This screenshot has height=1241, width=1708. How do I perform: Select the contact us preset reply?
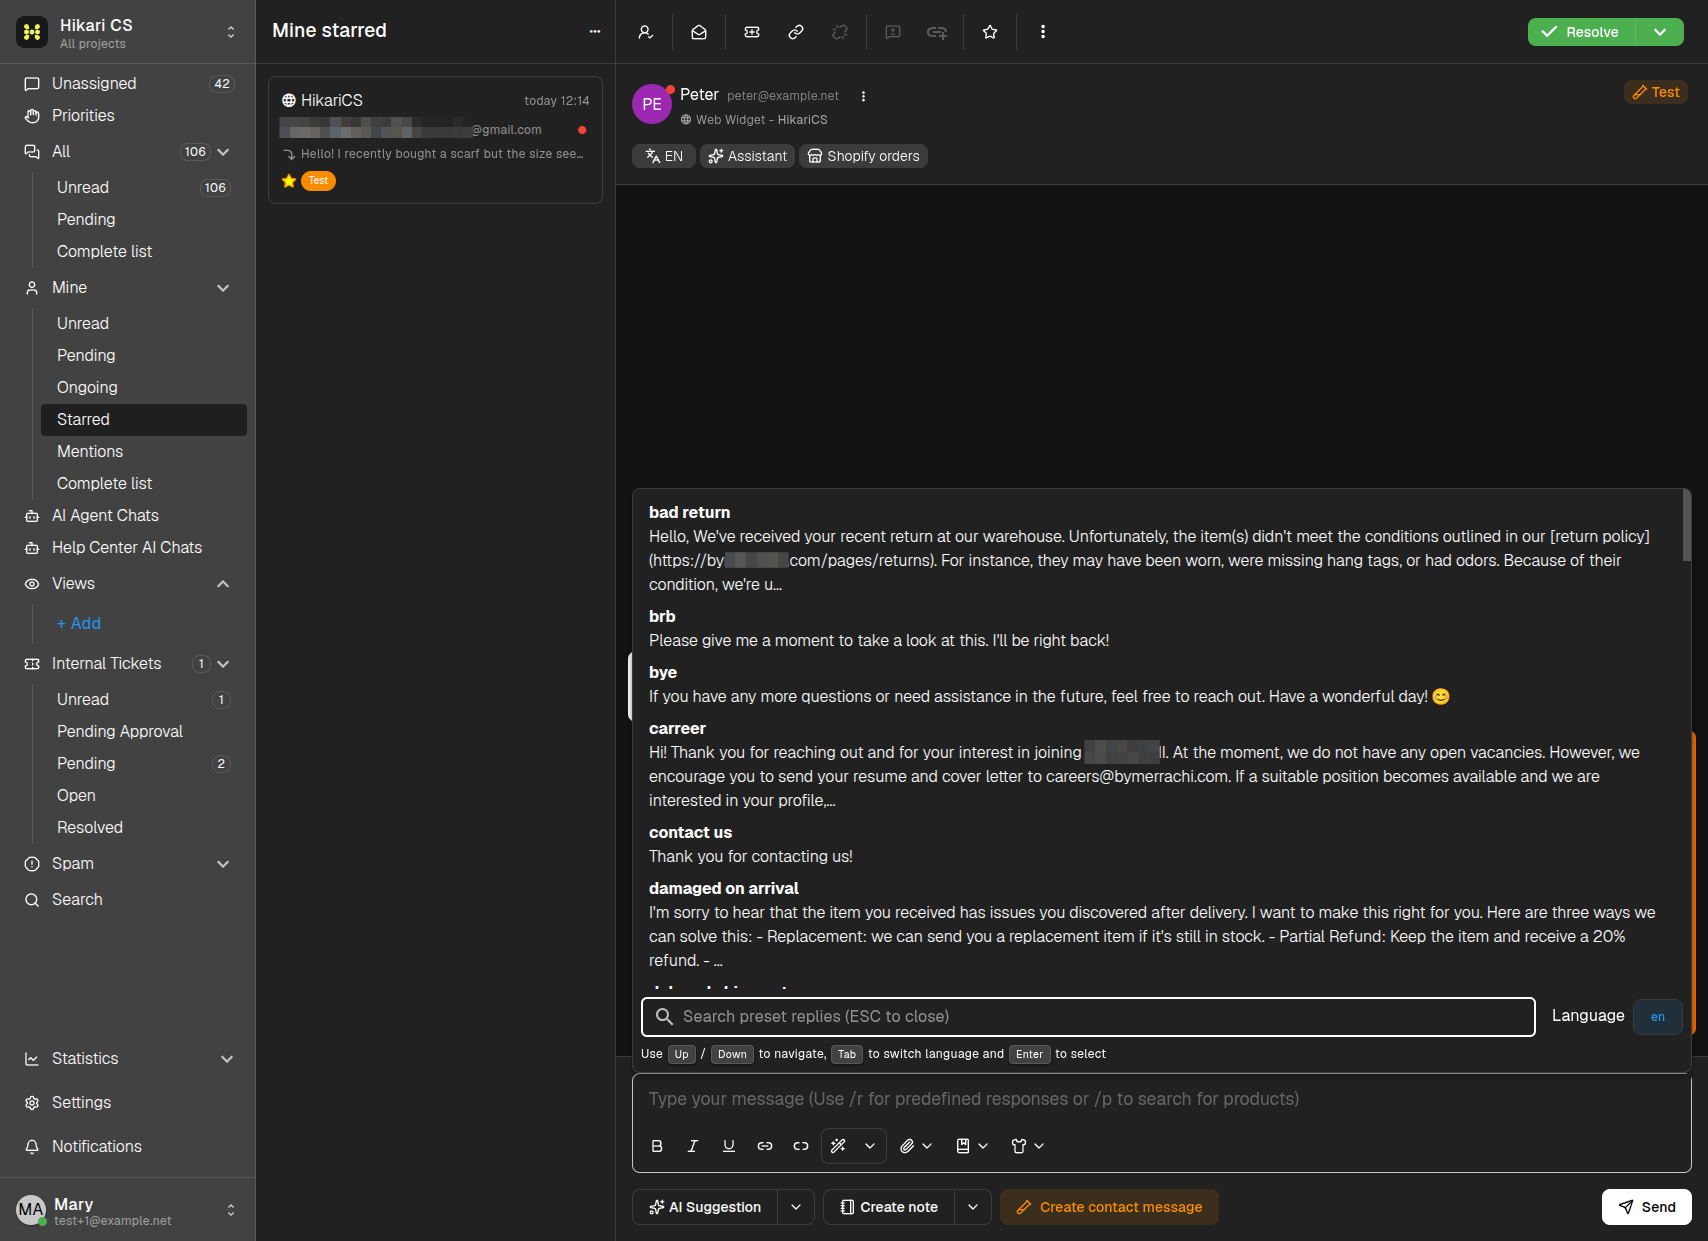pyautogui.click(x=1159, y=845)
